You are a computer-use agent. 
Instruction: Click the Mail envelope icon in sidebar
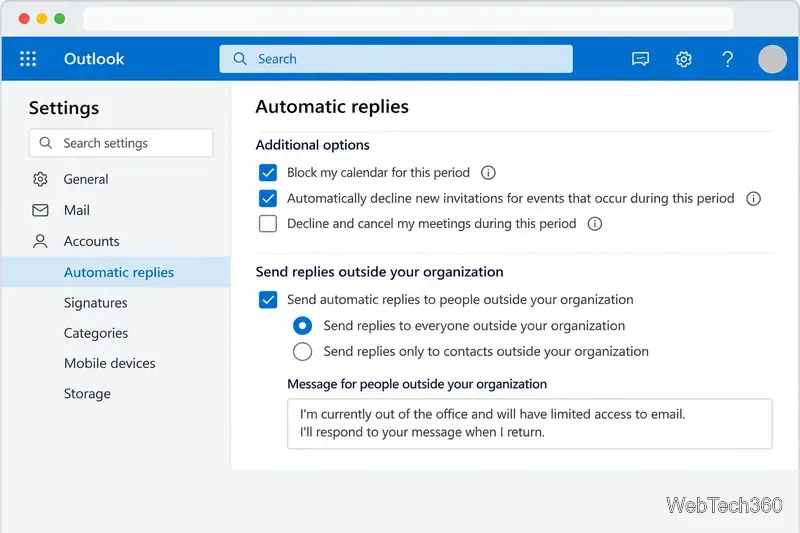40,210
